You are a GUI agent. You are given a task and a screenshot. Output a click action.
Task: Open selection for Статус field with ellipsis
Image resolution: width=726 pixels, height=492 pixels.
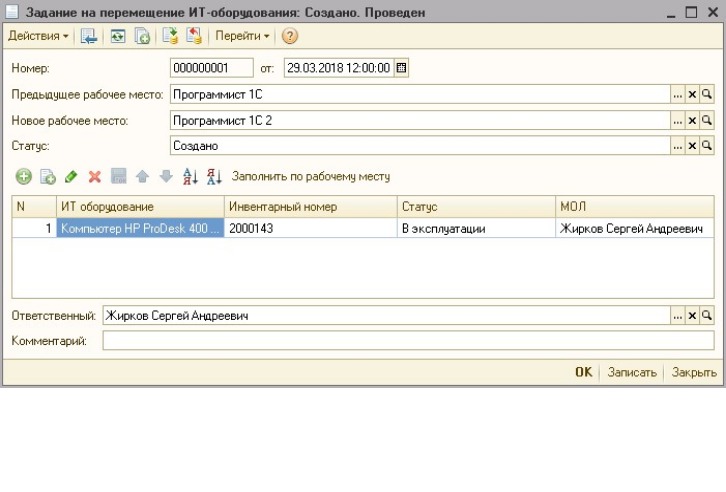[678, 146]
